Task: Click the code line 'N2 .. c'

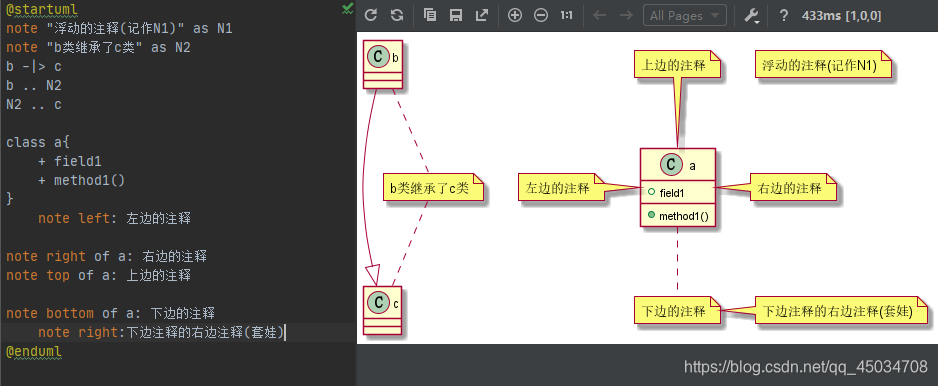Action: tap(34, 105)
